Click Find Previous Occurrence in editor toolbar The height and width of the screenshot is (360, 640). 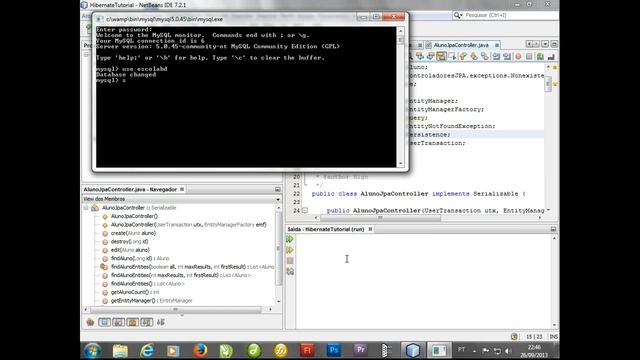pos(420,56)
